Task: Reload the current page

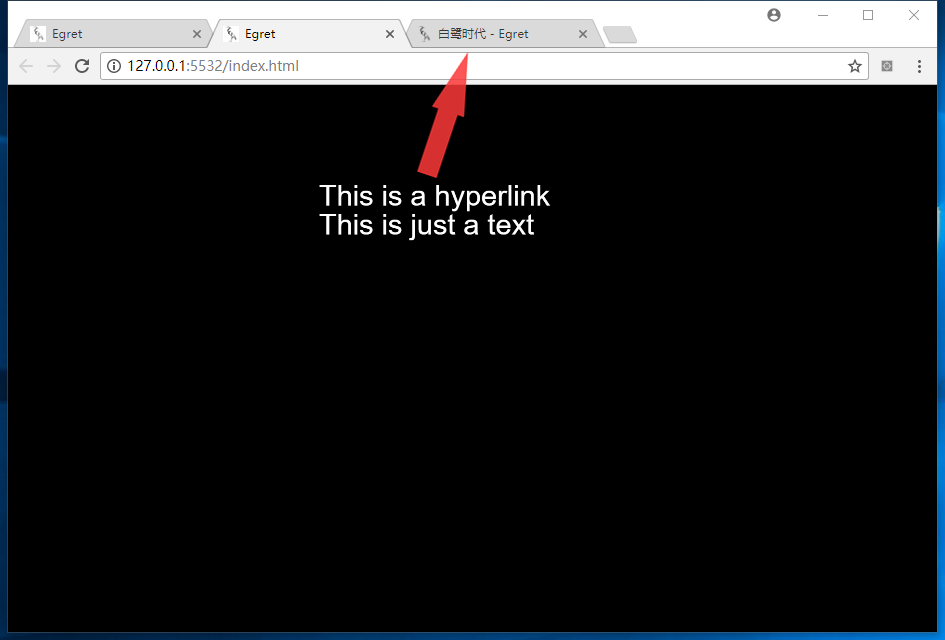Action: tap(82, 66)
